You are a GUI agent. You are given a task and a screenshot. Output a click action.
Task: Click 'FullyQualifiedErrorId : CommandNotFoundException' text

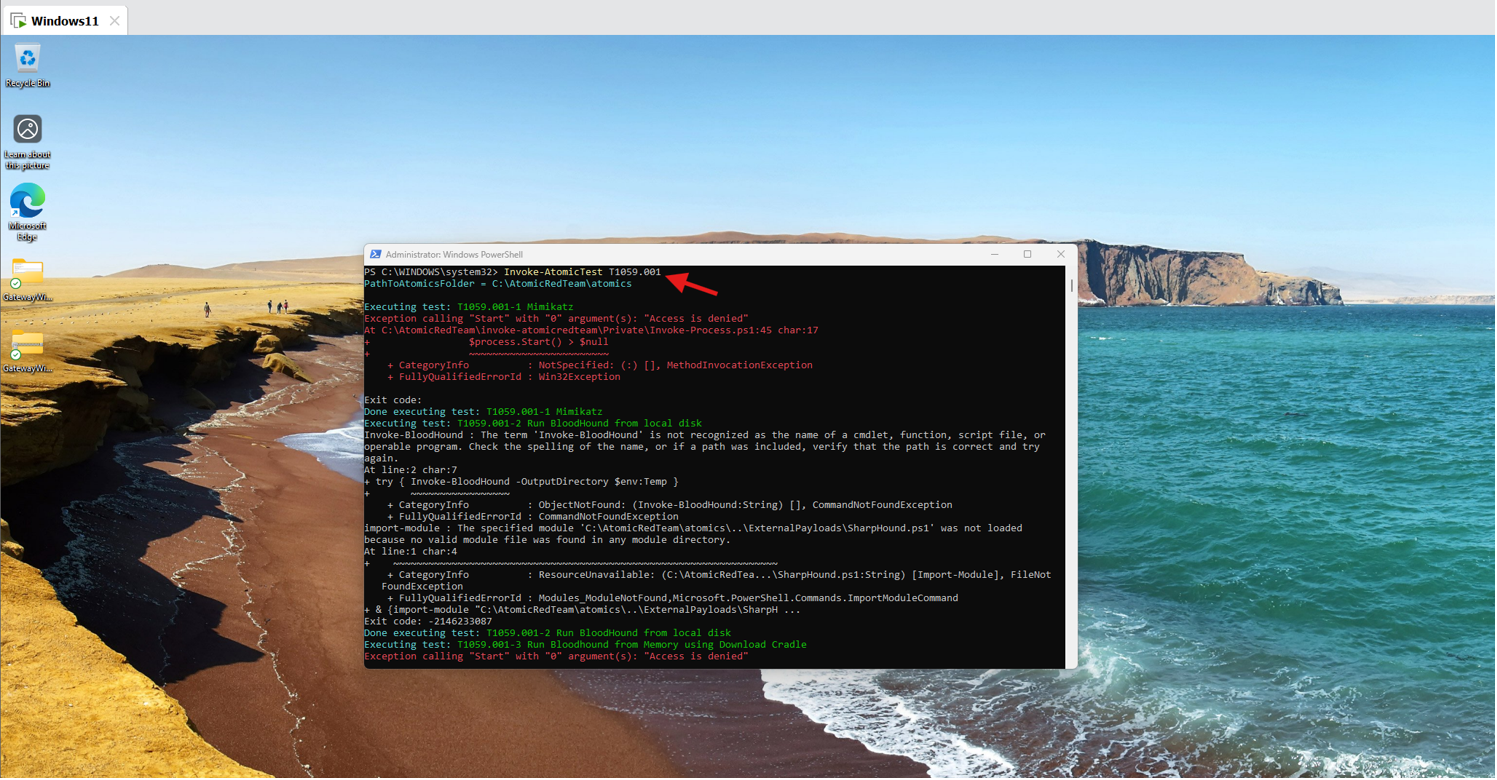pyautogui.click(x=539, y=517)
